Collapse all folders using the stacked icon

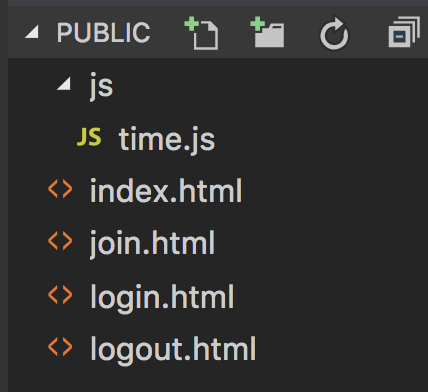404,32
